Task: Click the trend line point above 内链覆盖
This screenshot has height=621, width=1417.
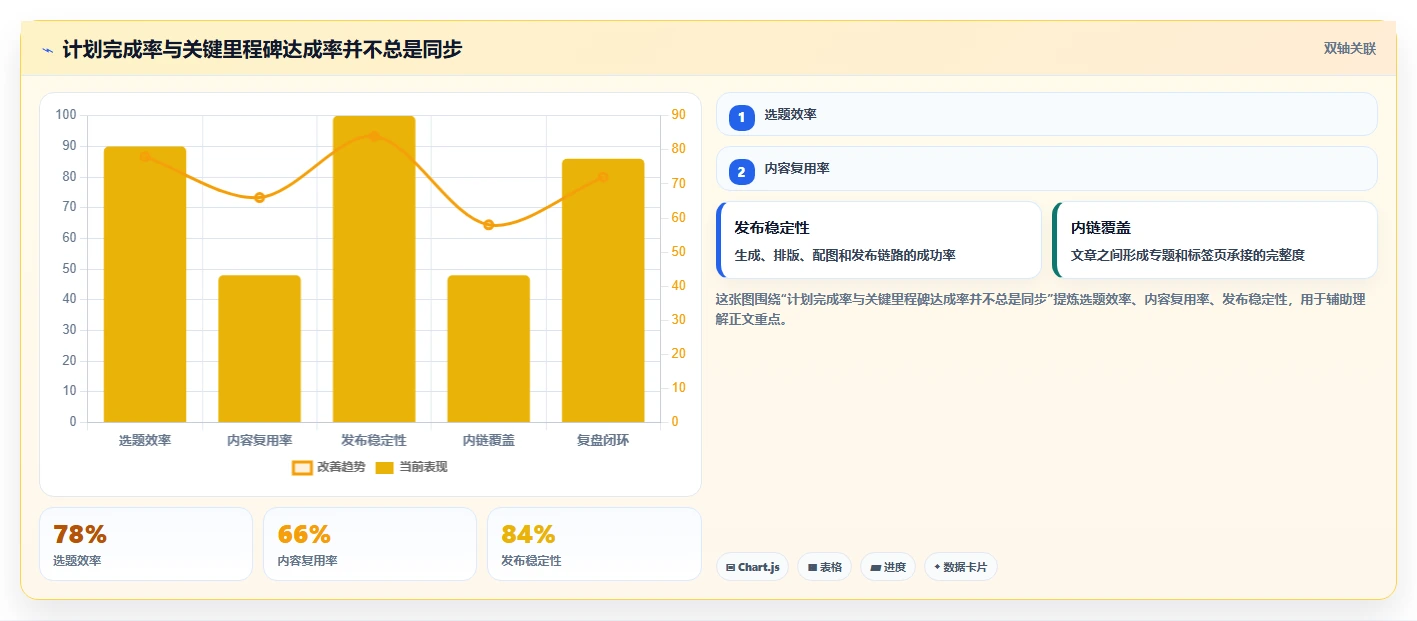Action: point(488,225)
